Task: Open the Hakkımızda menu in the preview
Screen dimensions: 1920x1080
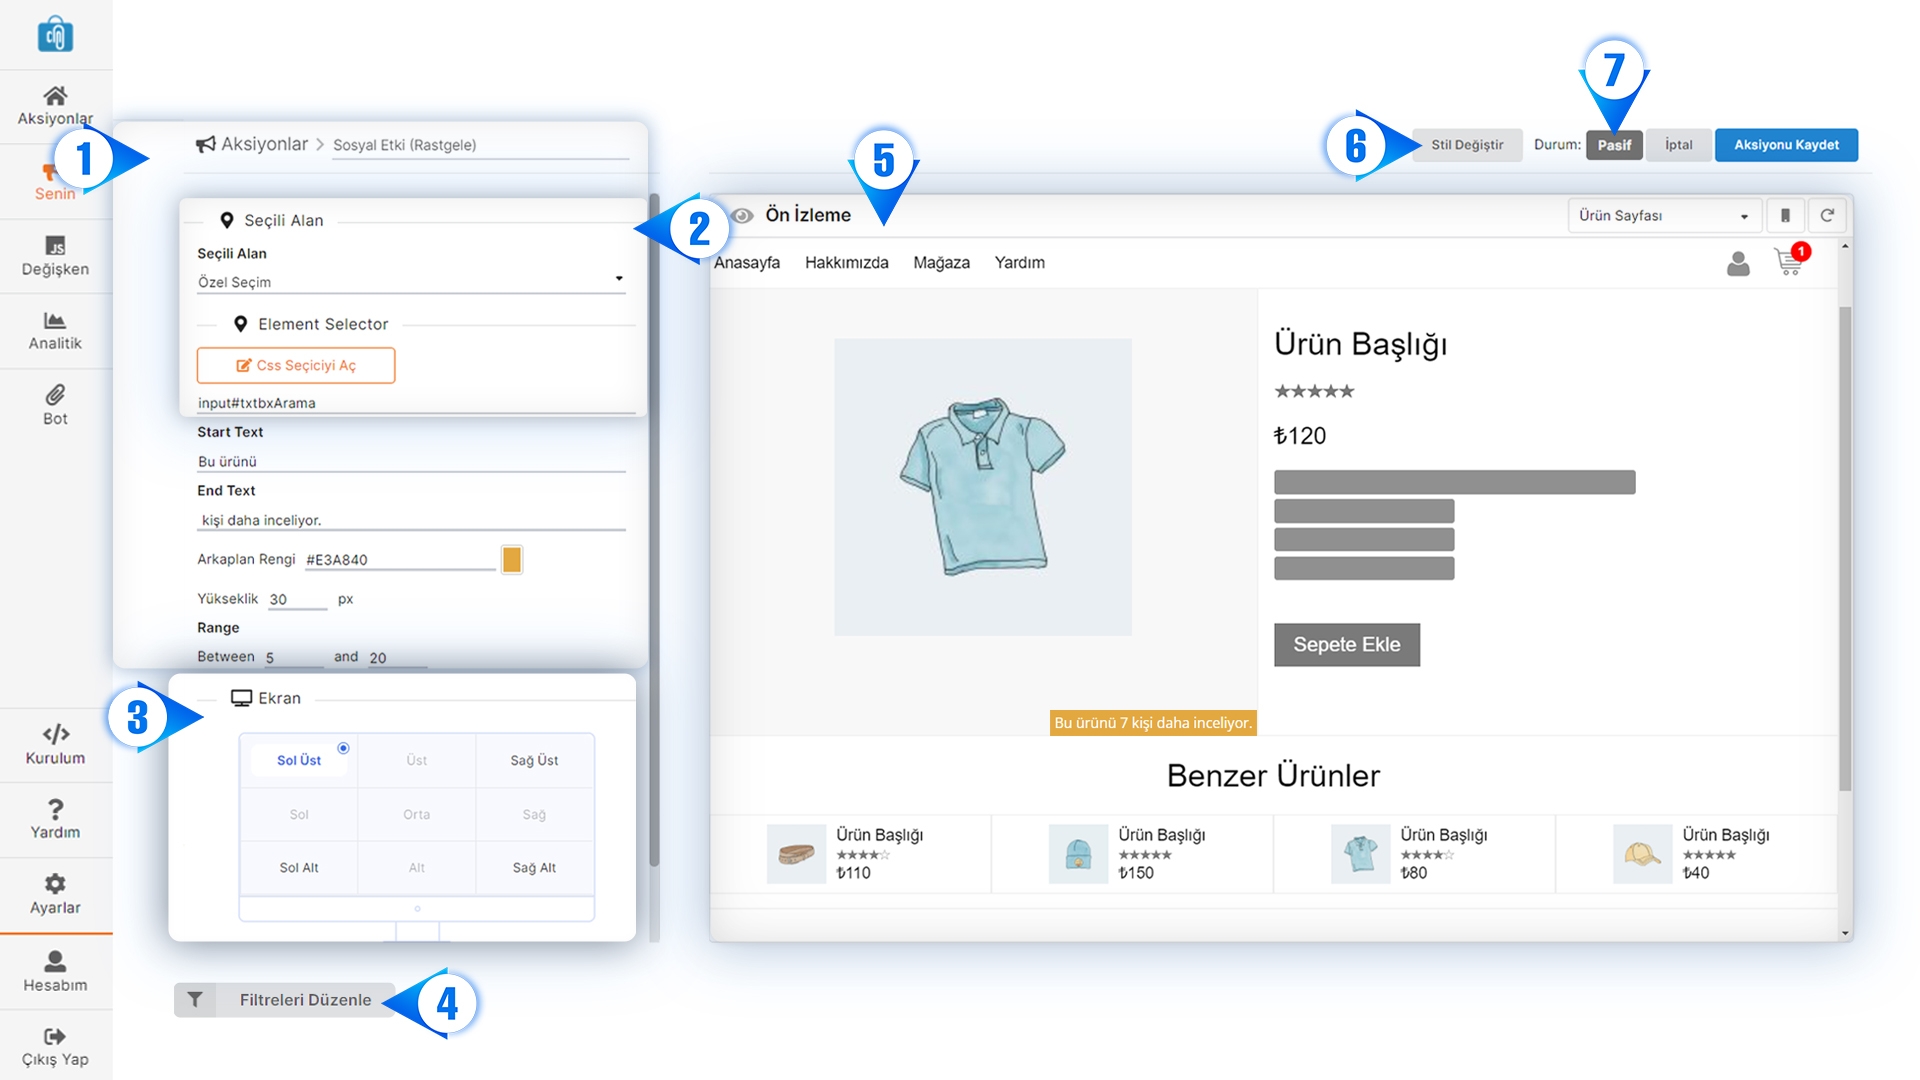Action: click(846, 262)
